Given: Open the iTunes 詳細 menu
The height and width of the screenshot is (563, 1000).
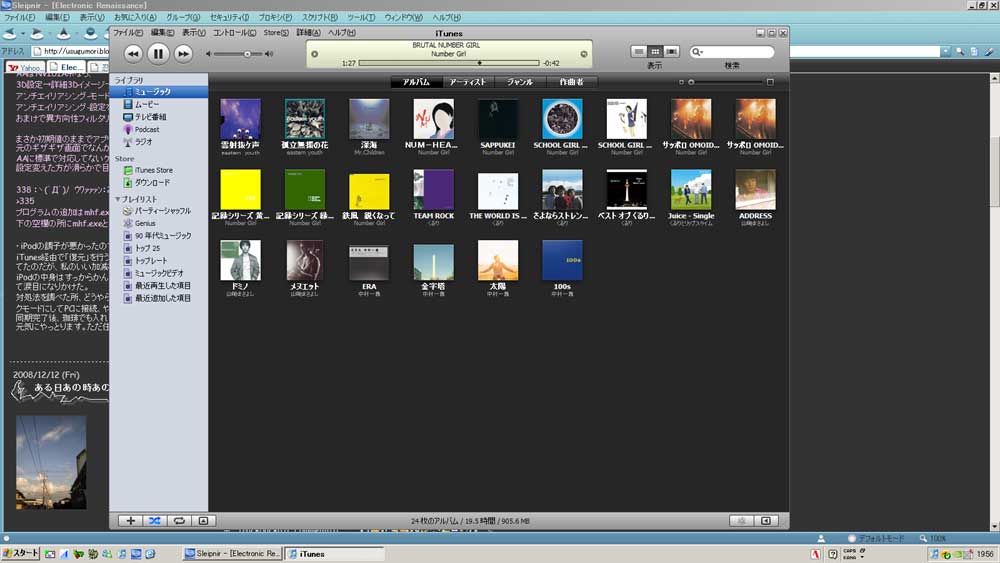Looking at the screenshot, I should (309, 33).
